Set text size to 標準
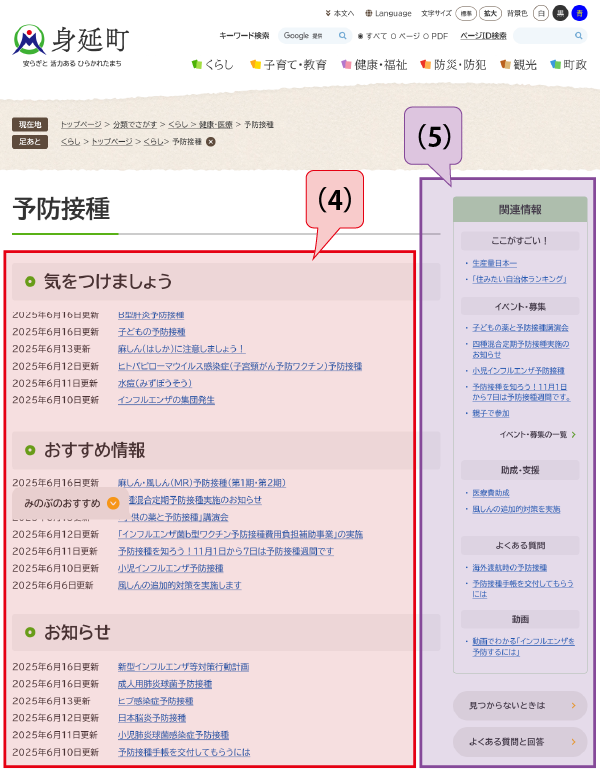The width and height of the screenshot is (600, 784). tap(466, 14)
